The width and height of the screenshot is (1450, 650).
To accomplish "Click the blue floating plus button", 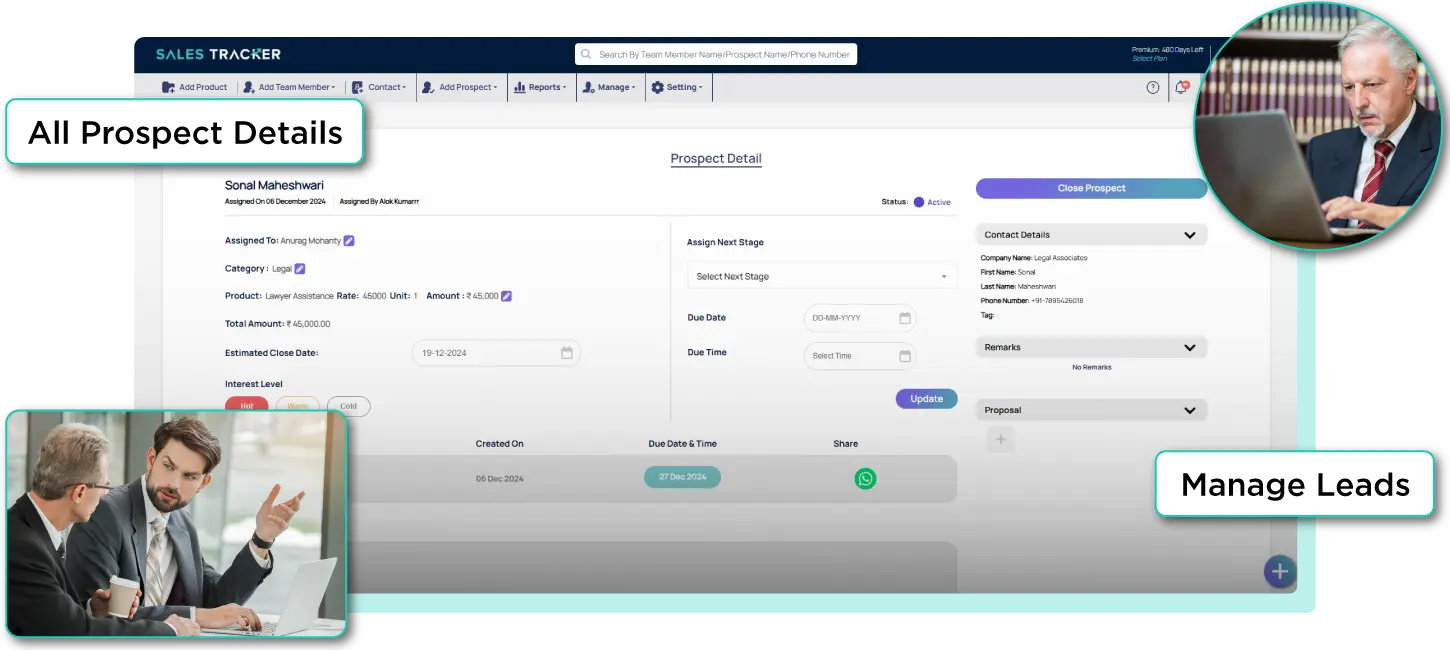I will tap(1279, 572).
